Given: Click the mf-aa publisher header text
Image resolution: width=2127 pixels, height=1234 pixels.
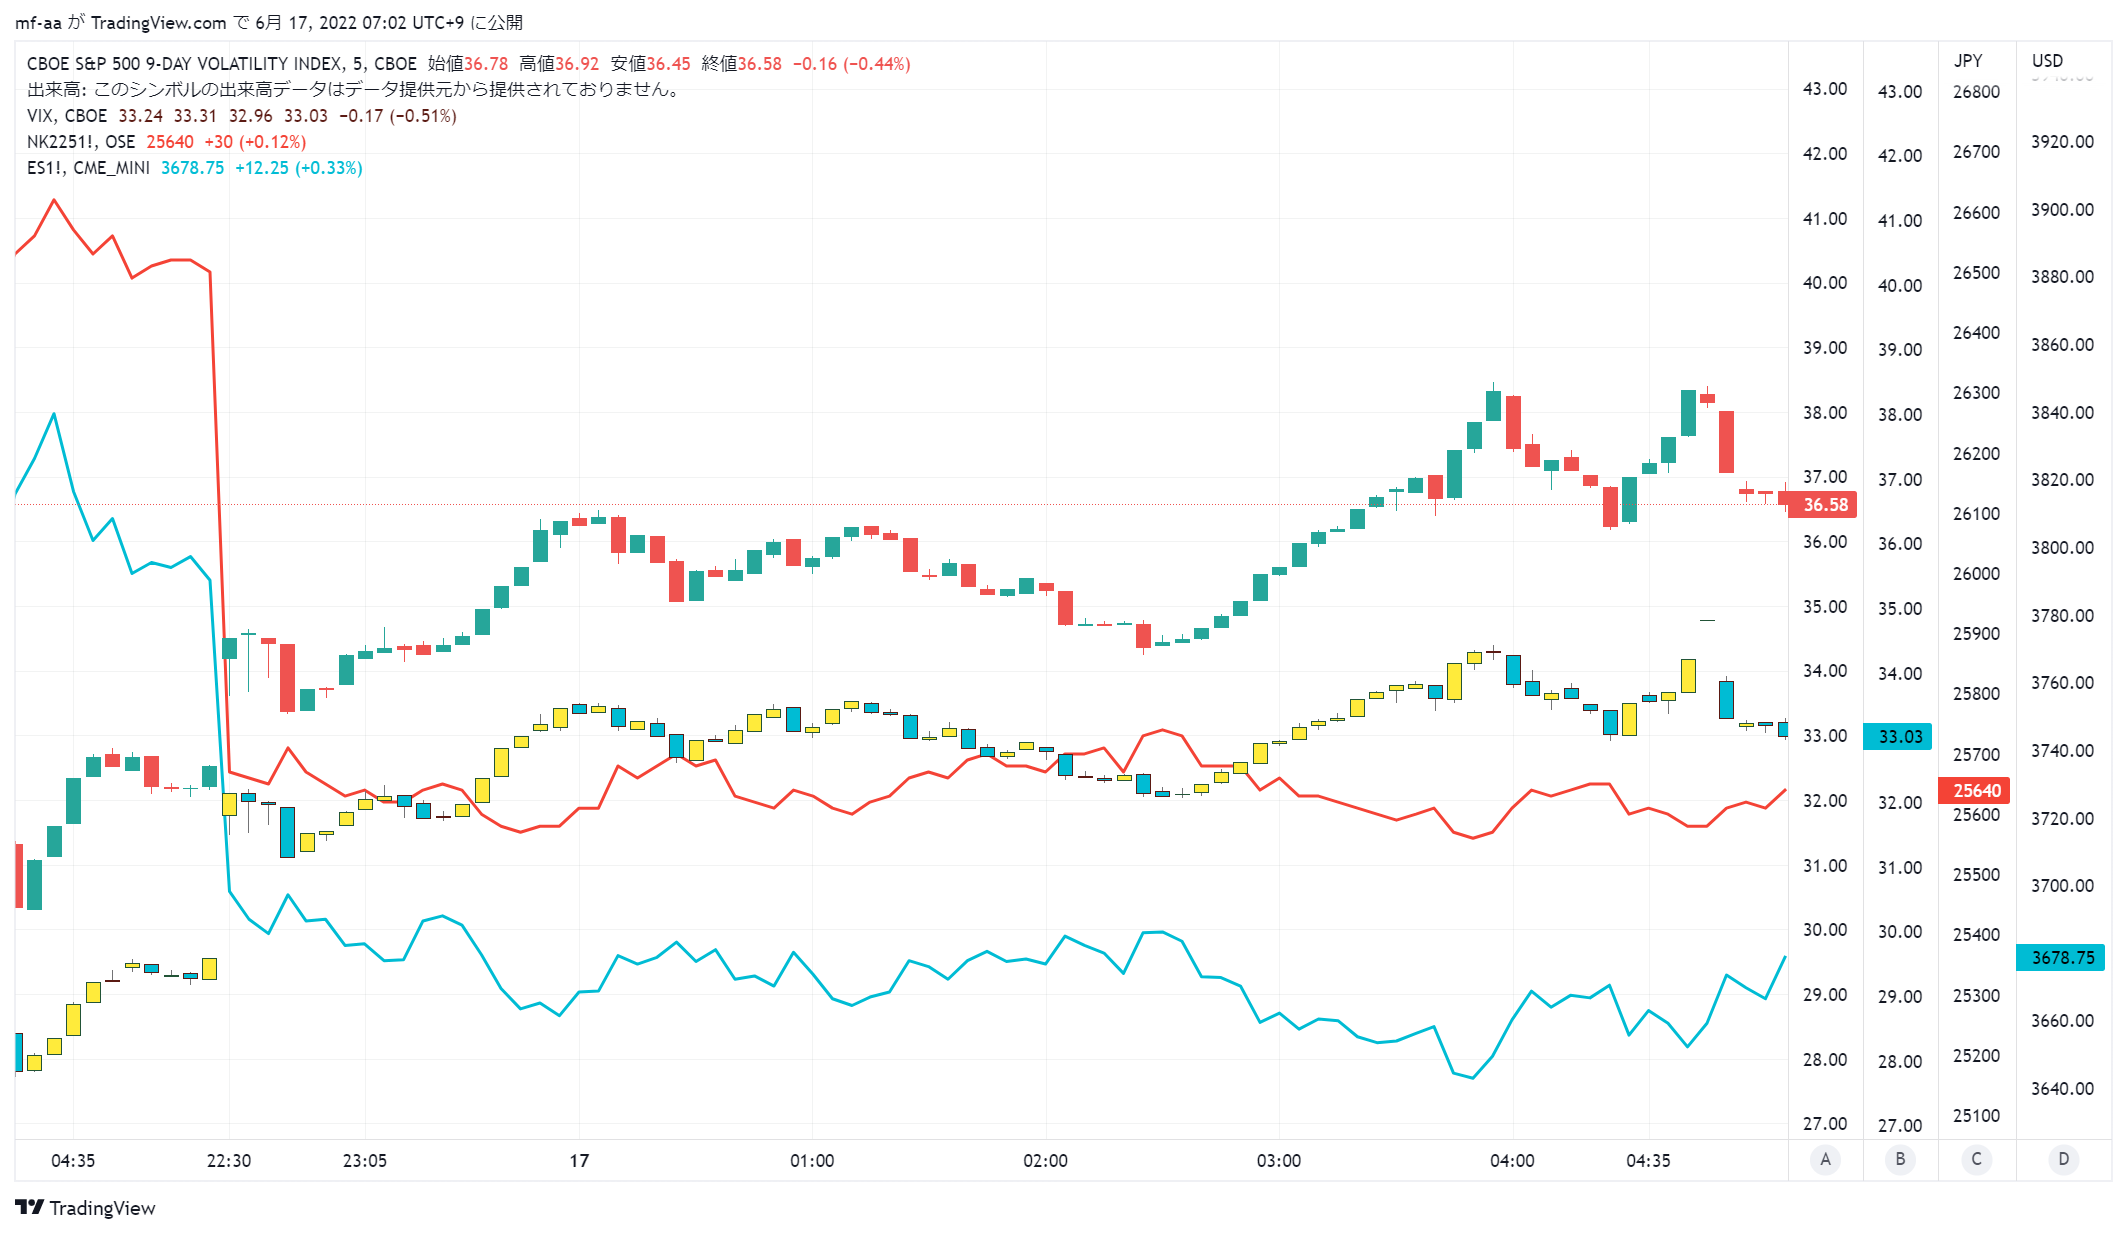Looking at the screenshot, I should point(38,22).
